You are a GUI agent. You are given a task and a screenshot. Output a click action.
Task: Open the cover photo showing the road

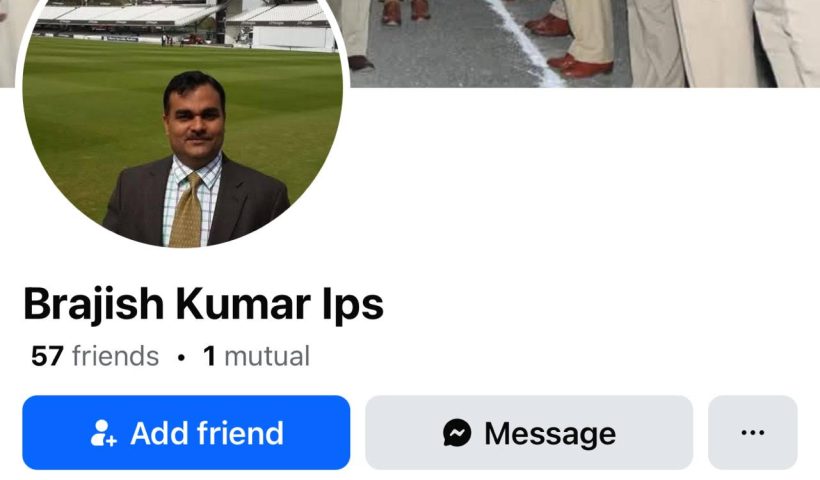[580, 43]
